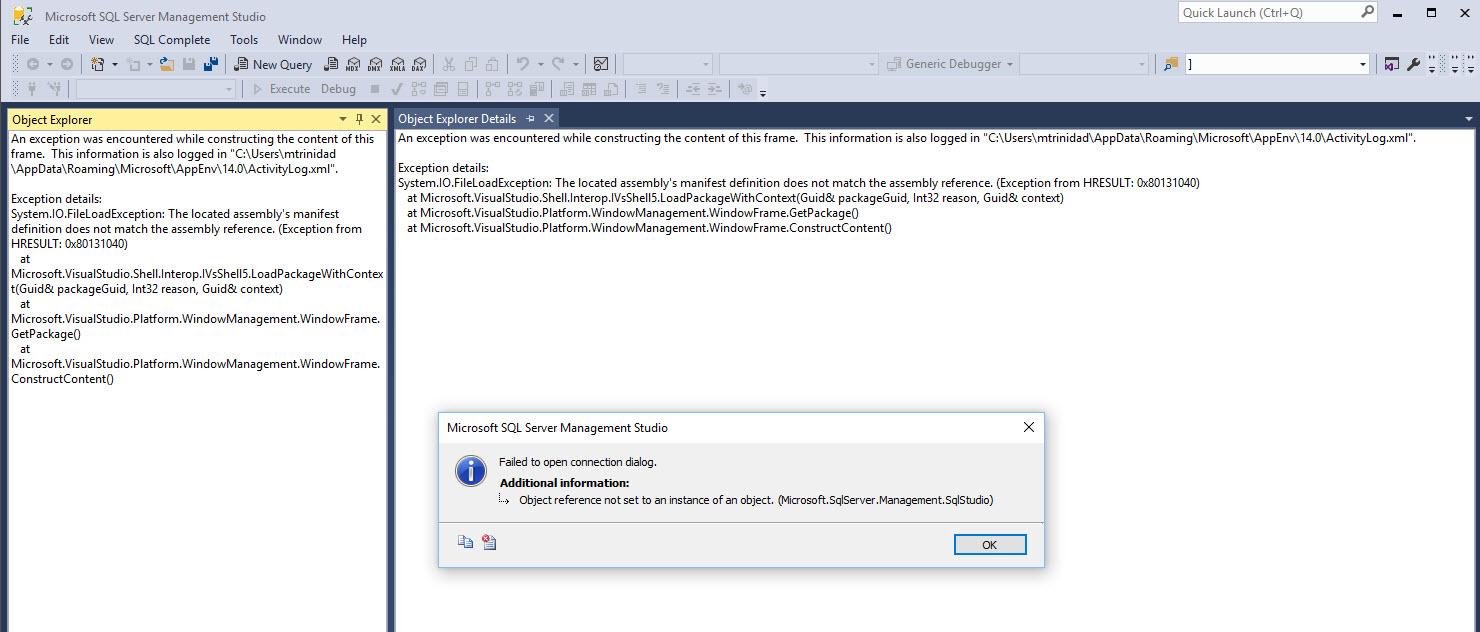Viewport: 1480px width, 632px height.
Task: Open the View menu
Action: click(x=101, y=40)
